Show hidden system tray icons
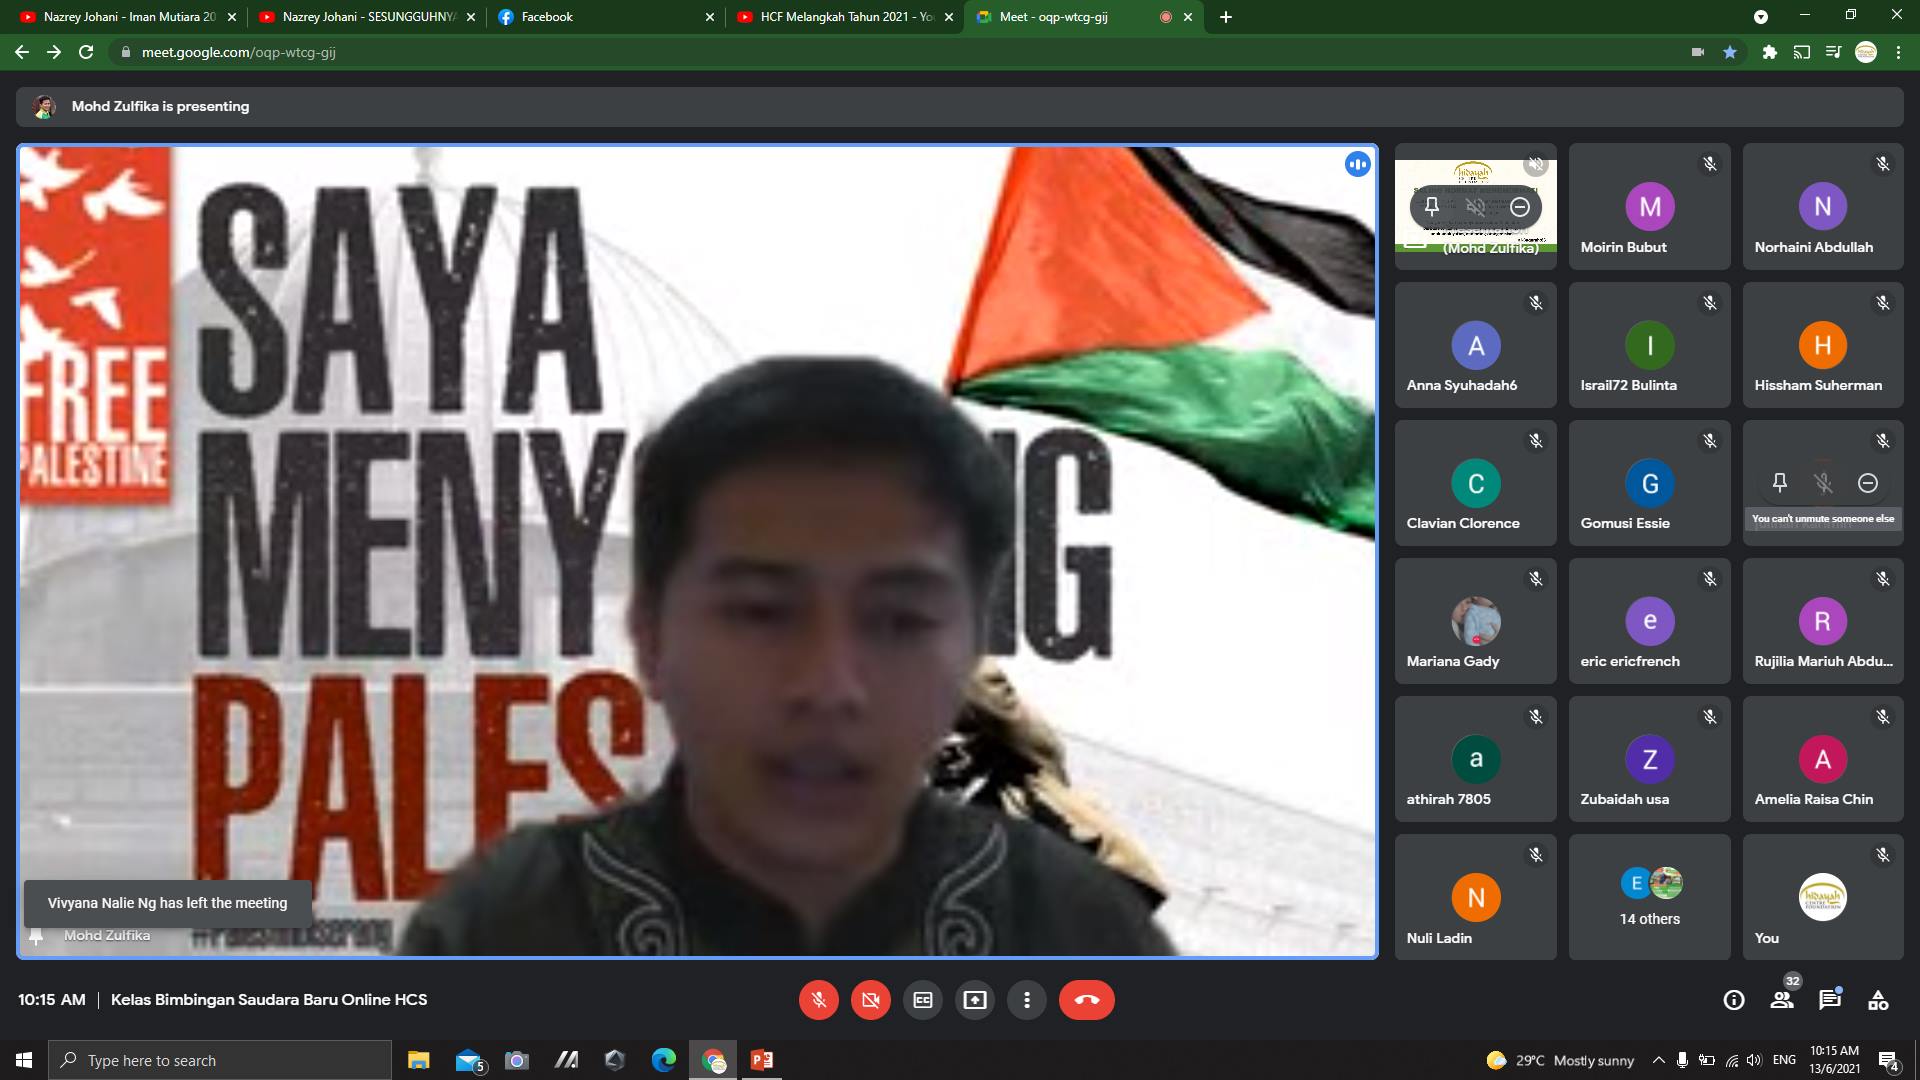Viewport: 1920px width, 1080px height. [x=1658, y=1060]
